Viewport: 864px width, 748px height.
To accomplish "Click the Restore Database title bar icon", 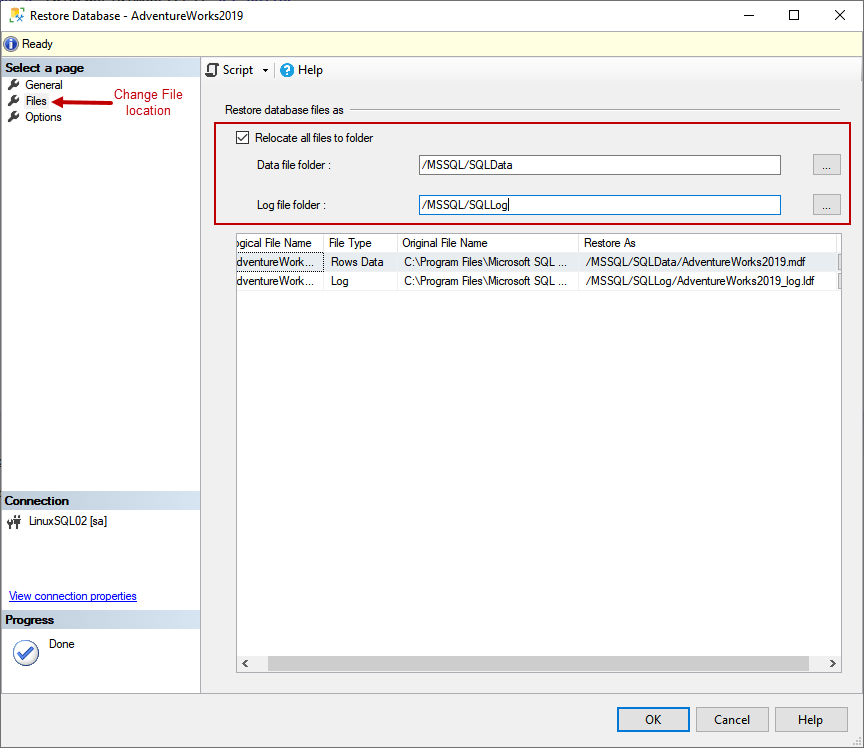I will 17,15.
